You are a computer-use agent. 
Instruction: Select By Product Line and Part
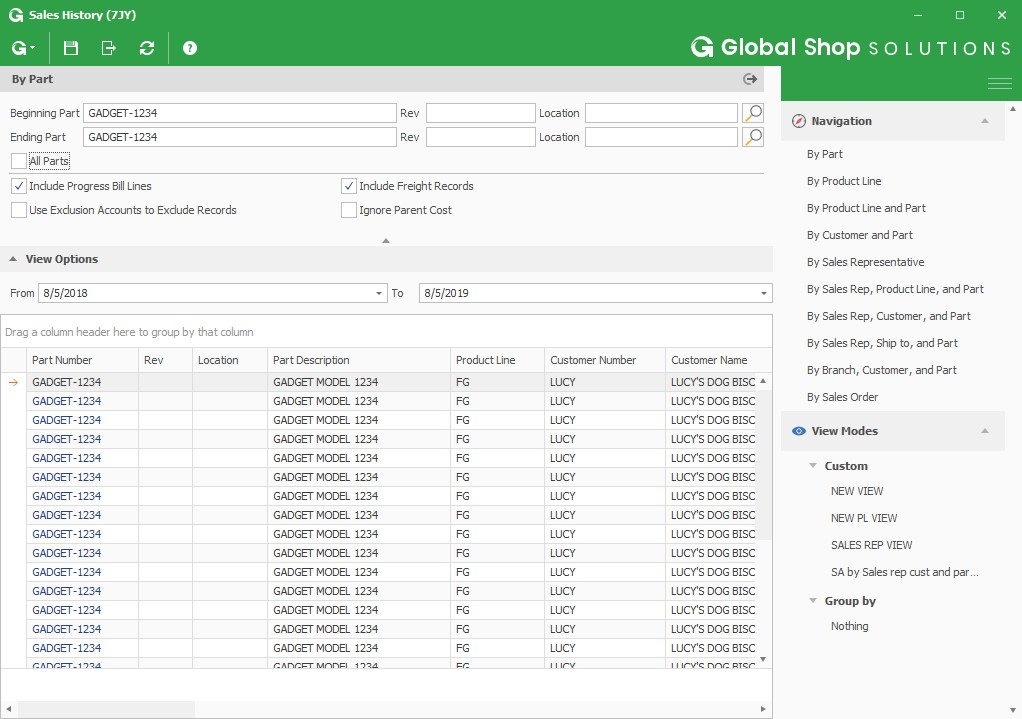[866, 208]
